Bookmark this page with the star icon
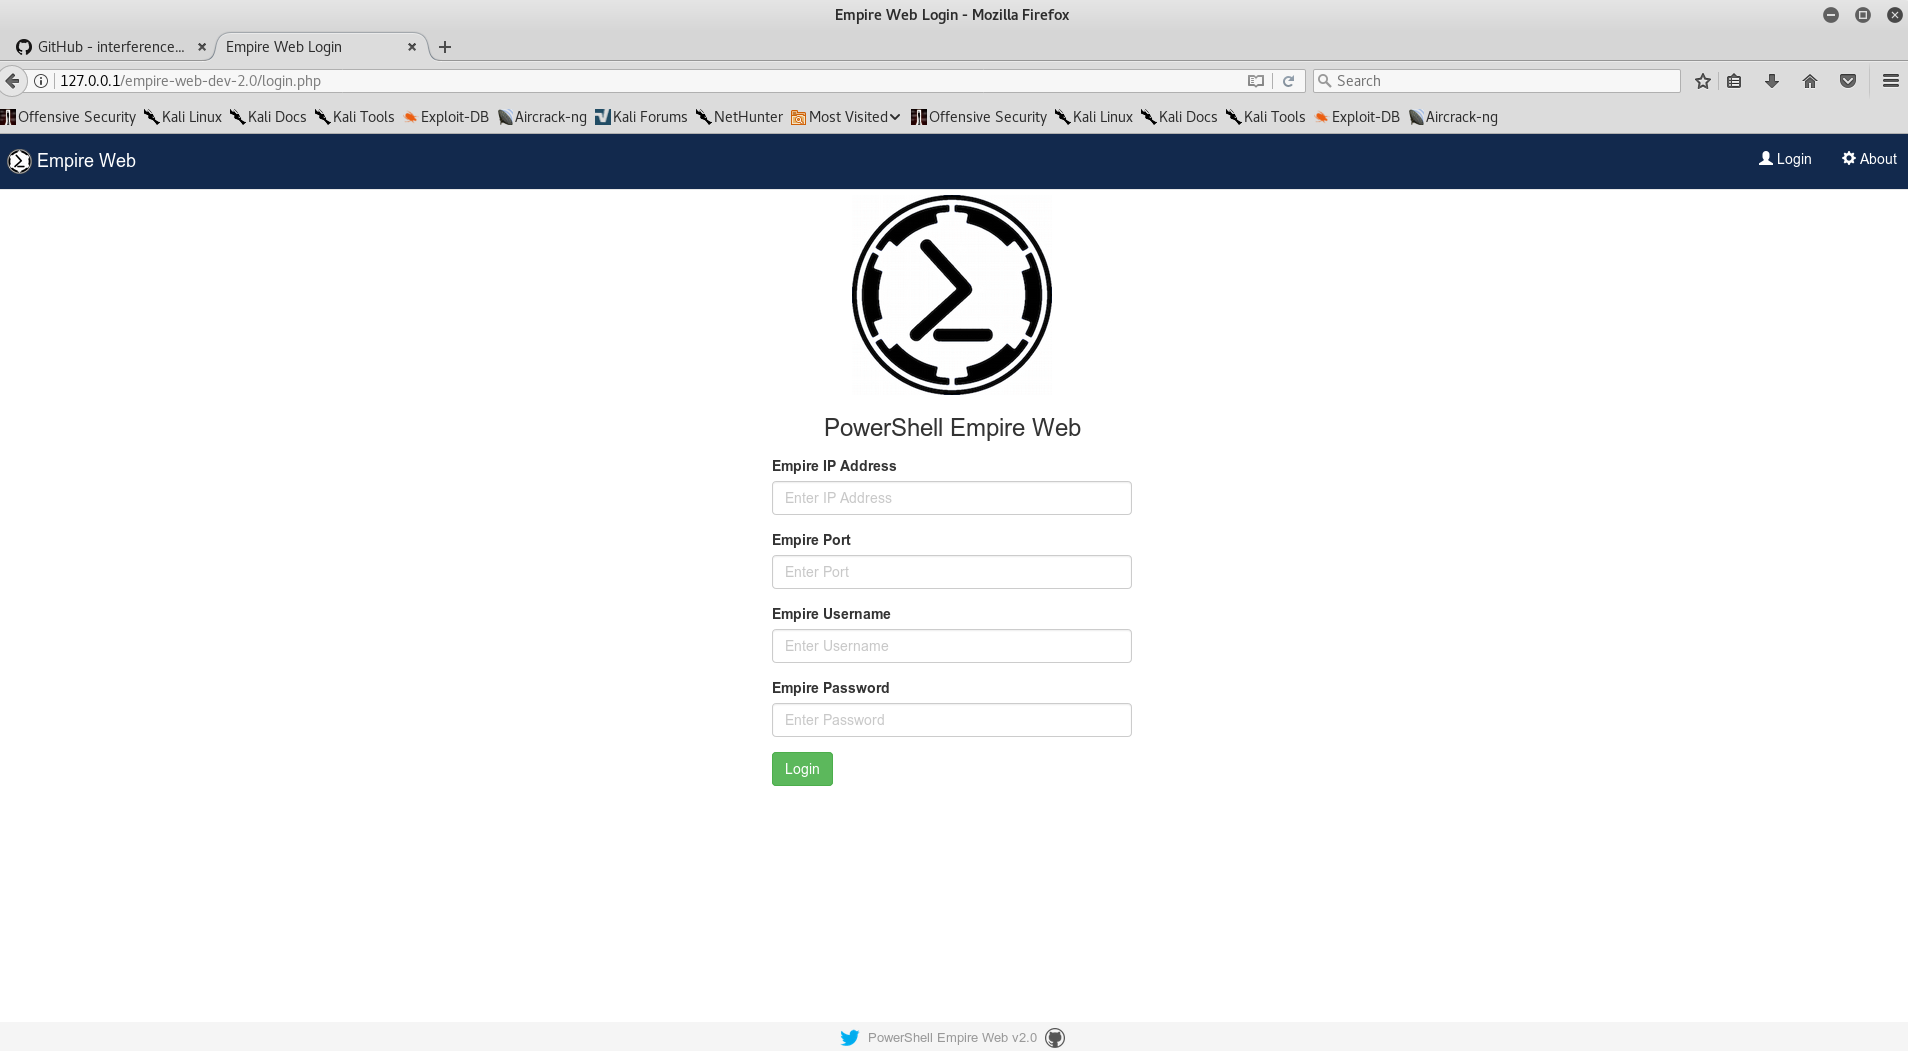This screenshot has width=1908, height=1051. click(1703, 81)
